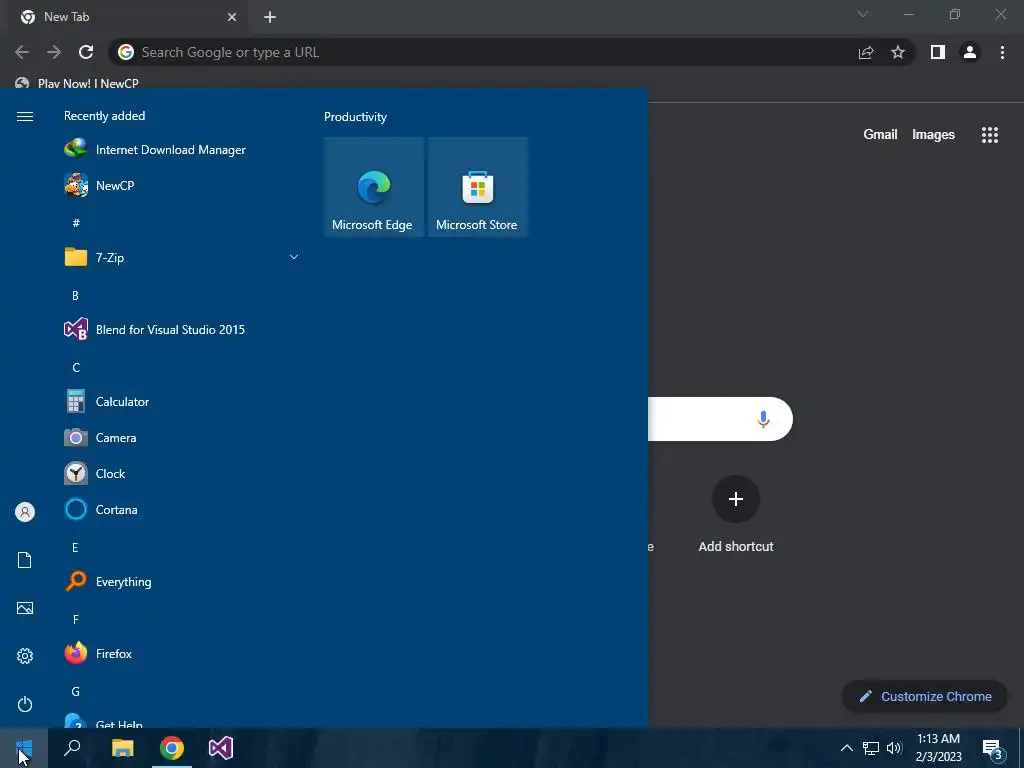Switch to Chrome on the taskbar
The height and width of the screenshot is (768, 1024).
point(172,748)
